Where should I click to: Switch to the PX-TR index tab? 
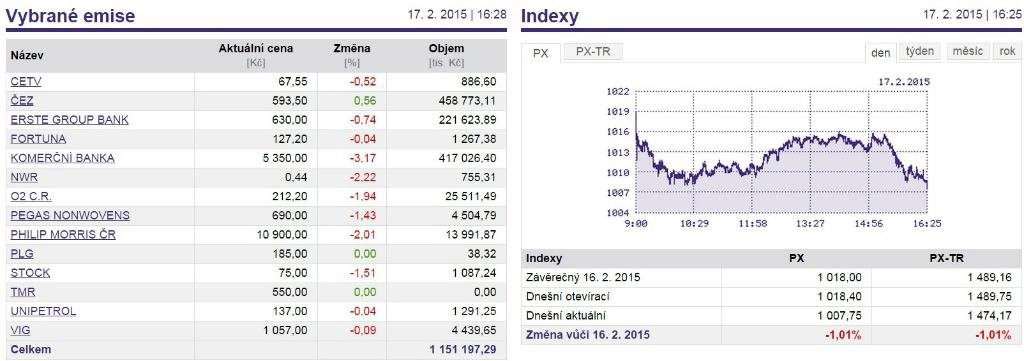(593, 52)
